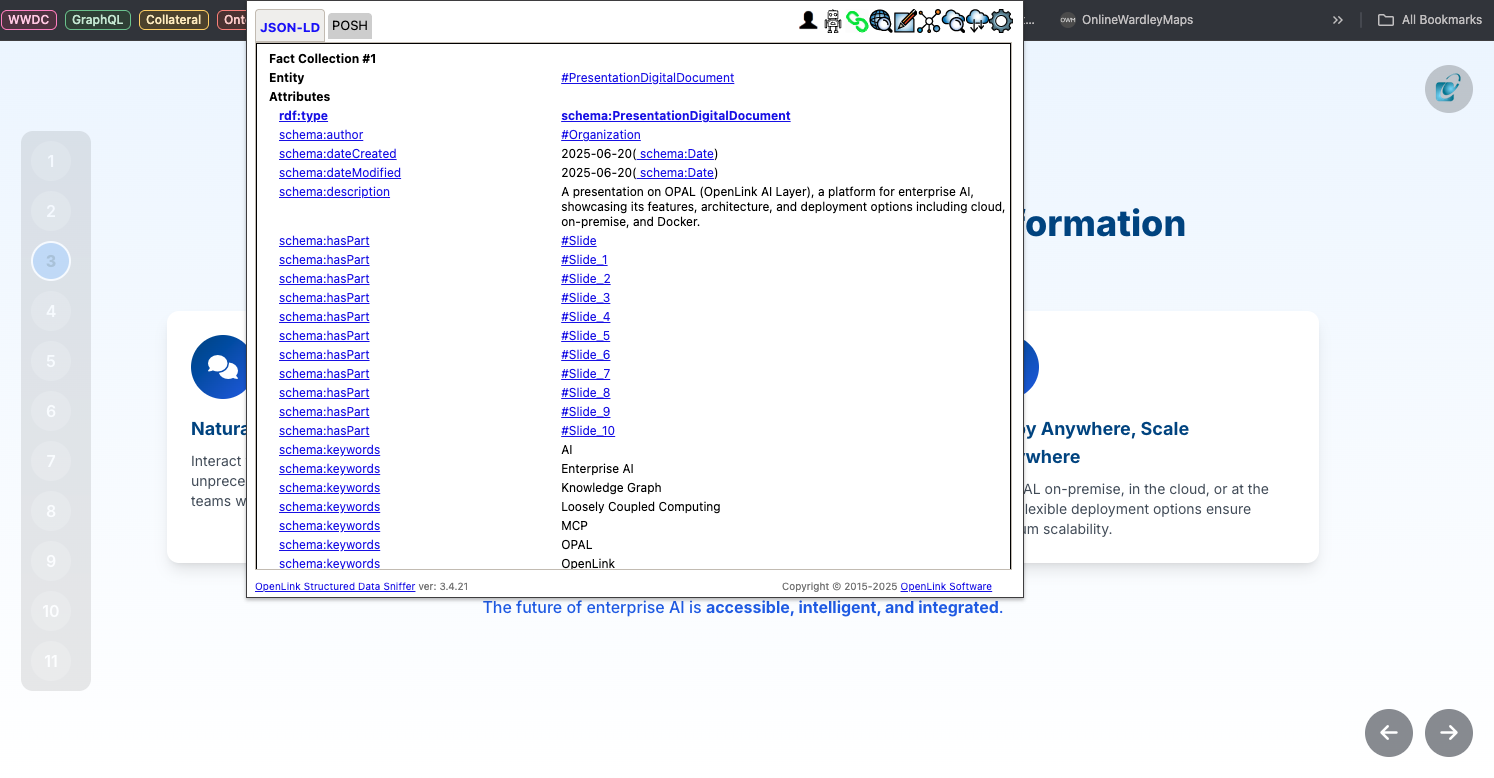Screen dimensions: 1494x778
Task: Open the All Bookmarks folder
Action: pos(1430,20)
